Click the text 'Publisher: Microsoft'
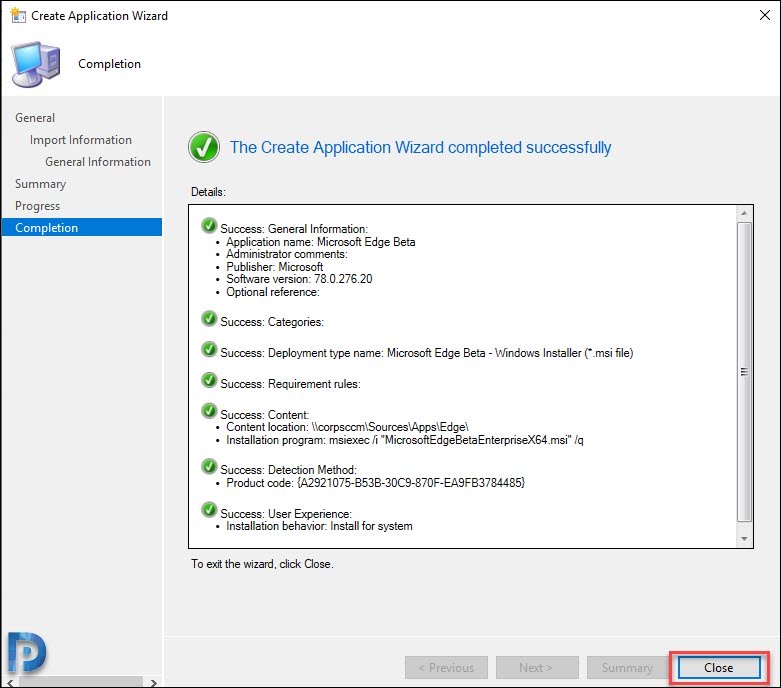The height and width of the screenshot is (688, 781). click(274, 267)
